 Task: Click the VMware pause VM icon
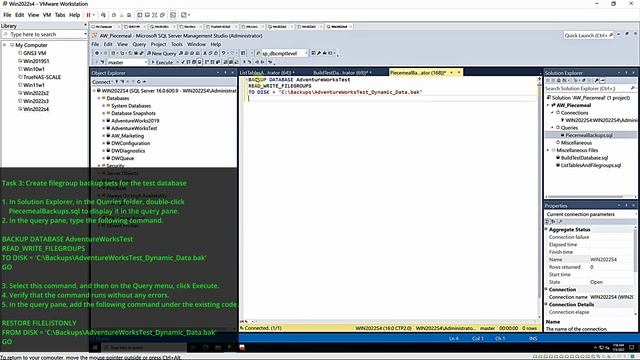coord(88,15)
